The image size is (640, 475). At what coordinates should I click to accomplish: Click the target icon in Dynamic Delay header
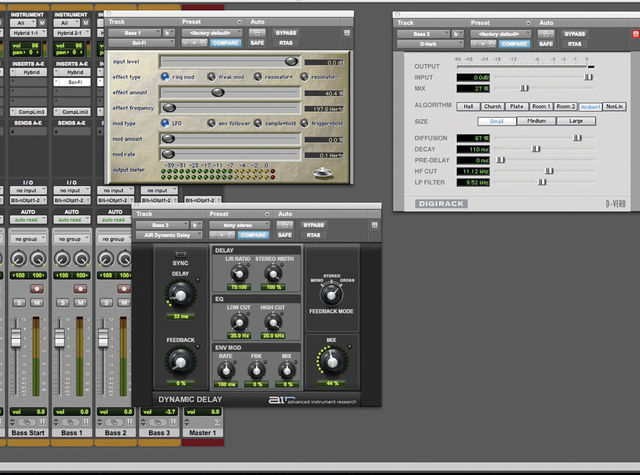374,225
